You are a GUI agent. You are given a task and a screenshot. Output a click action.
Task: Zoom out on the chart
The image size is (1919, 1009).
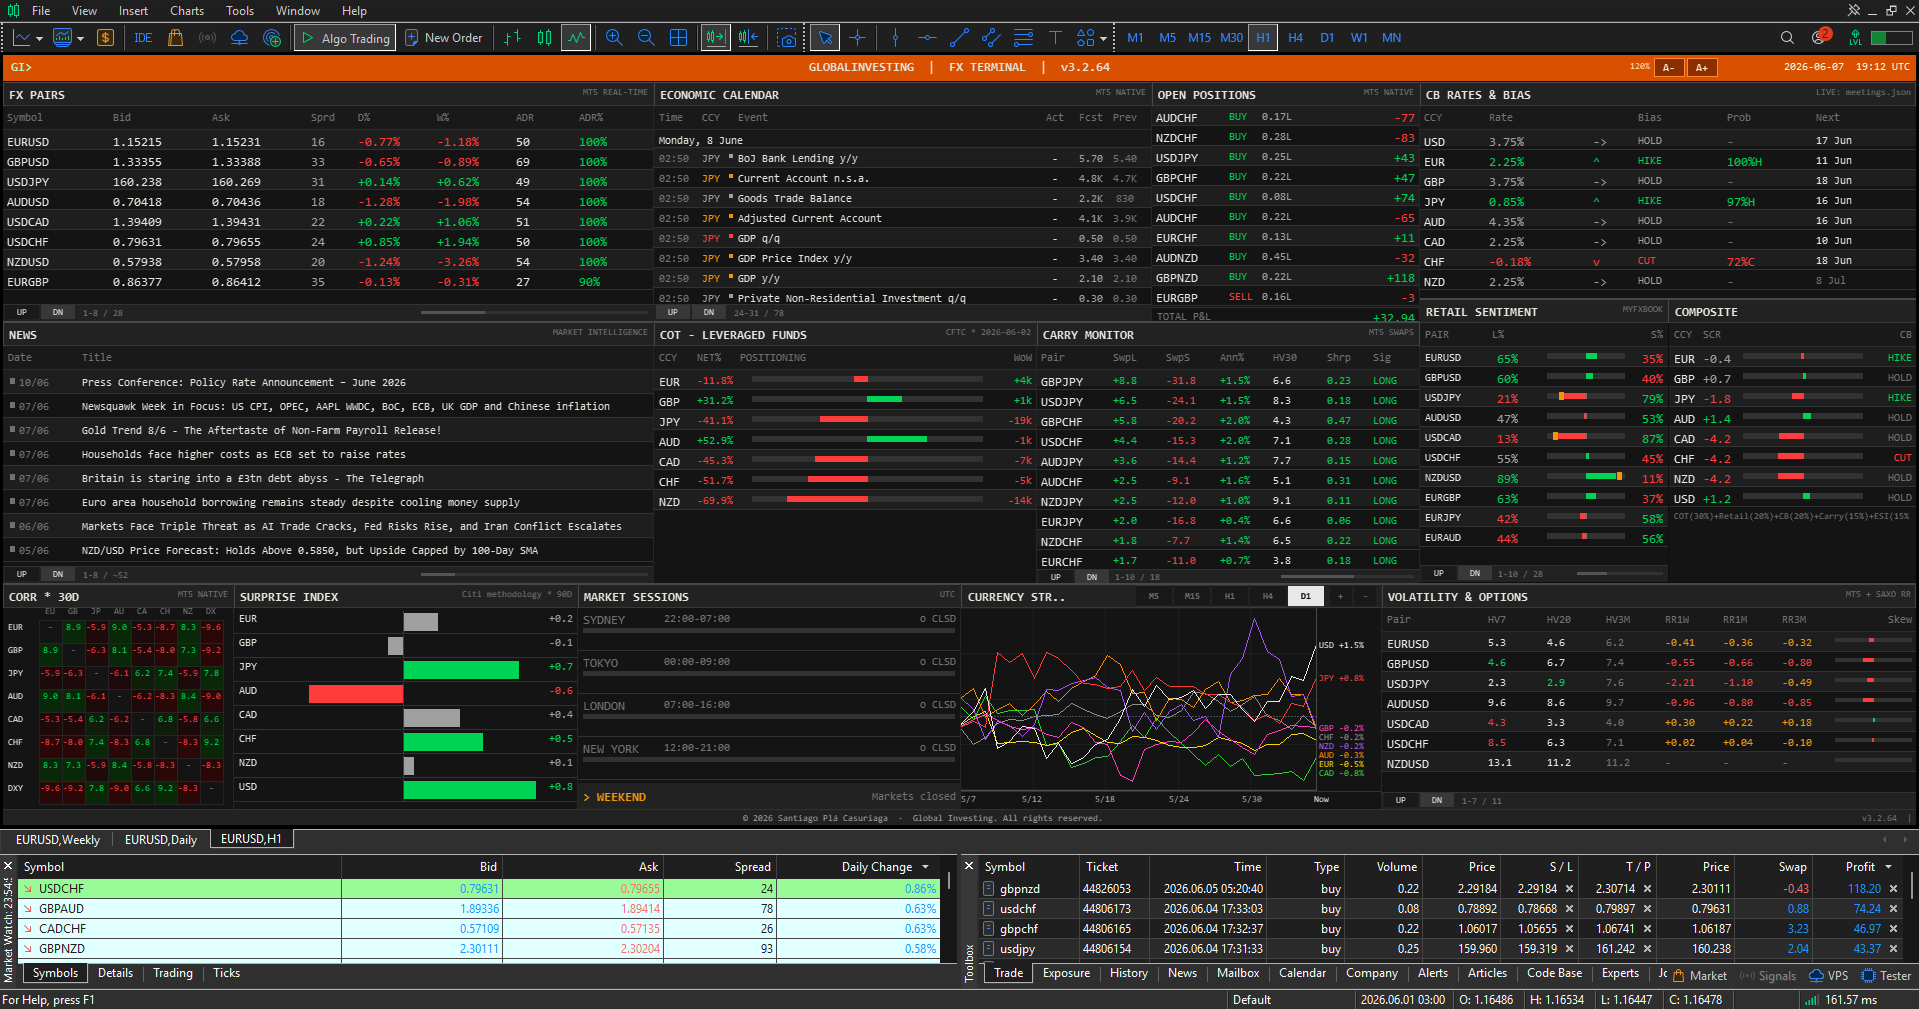pos(646,38)
